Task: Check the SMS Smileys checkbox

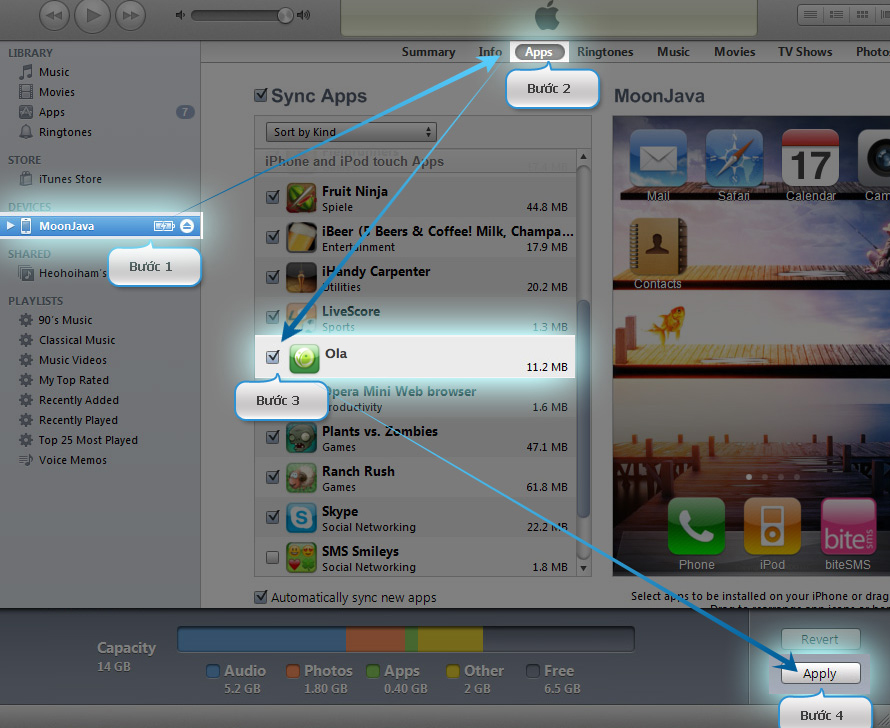Action: 272,557
